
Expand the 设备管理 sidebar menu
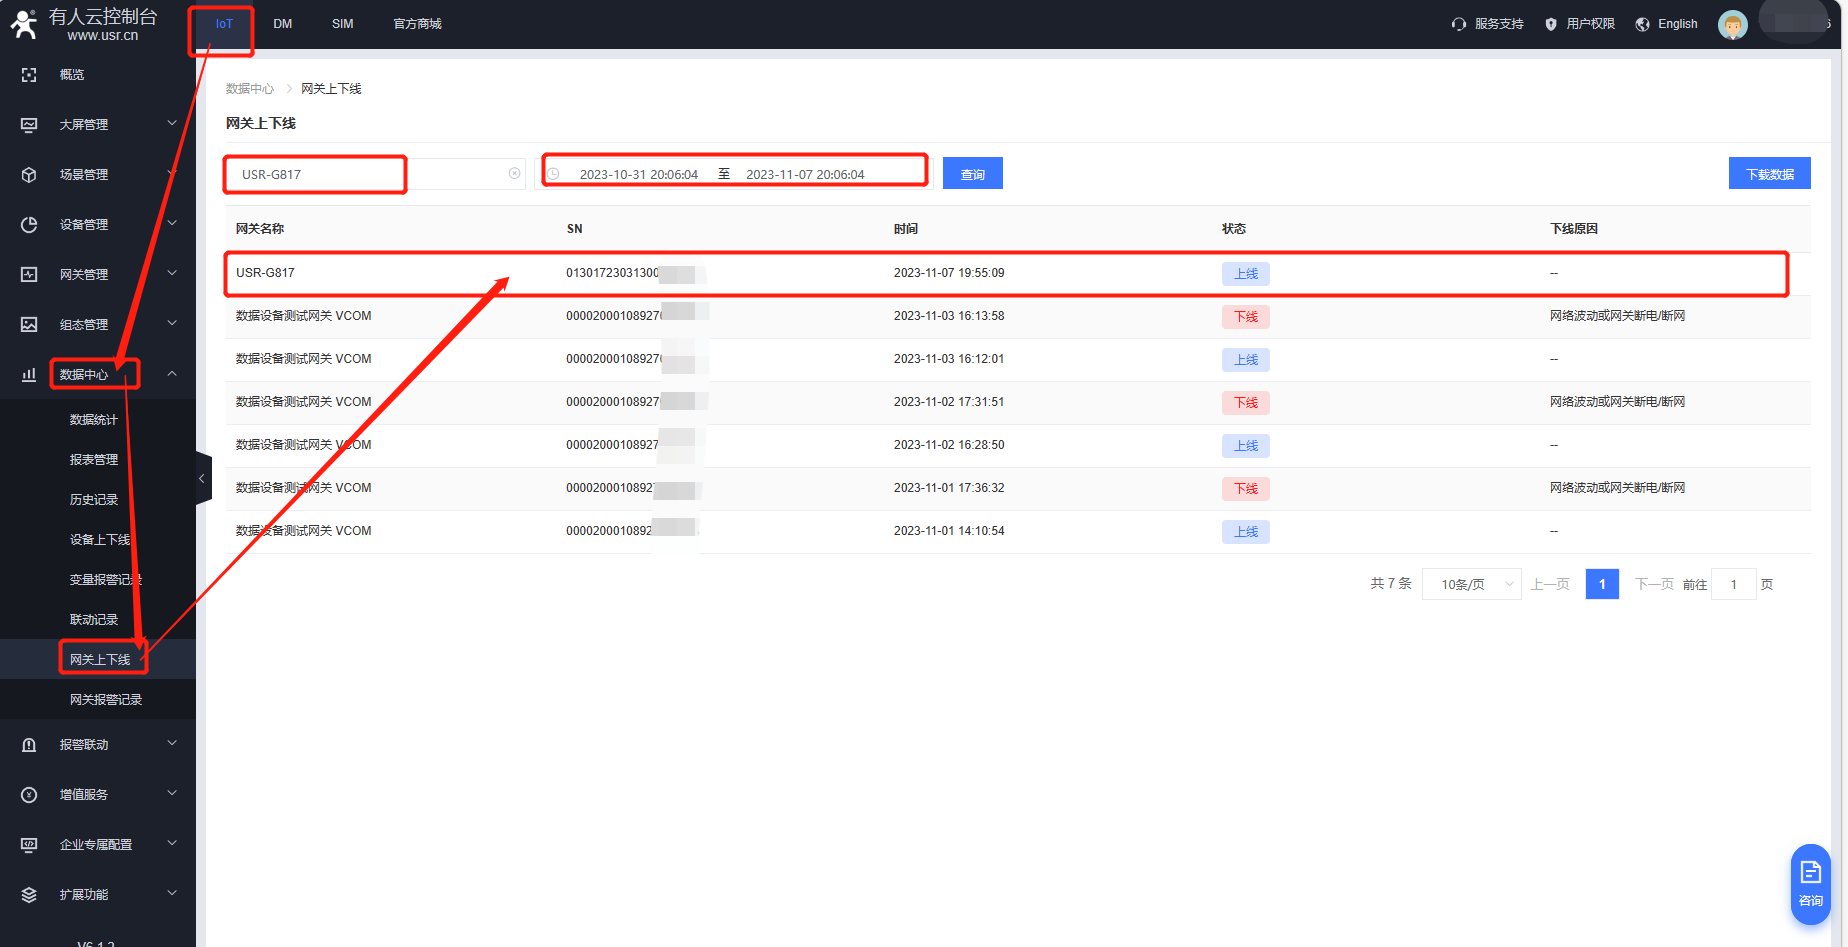click(x=98, y=224)
